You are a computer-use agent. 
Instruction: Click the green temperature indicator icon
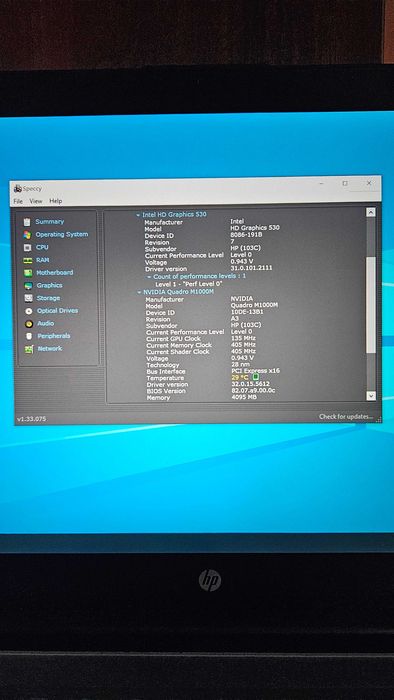pos(256,377)
